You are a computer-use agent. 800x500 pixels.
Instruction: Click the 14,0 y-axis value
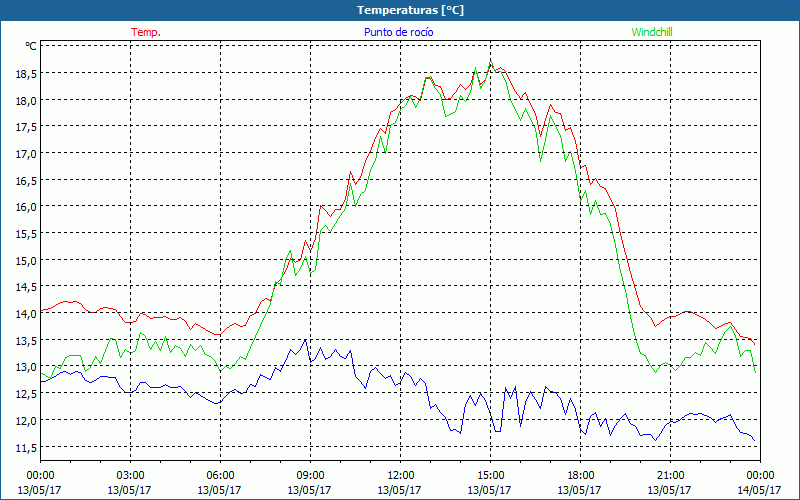pyautogui.click(x=27, y=313)
